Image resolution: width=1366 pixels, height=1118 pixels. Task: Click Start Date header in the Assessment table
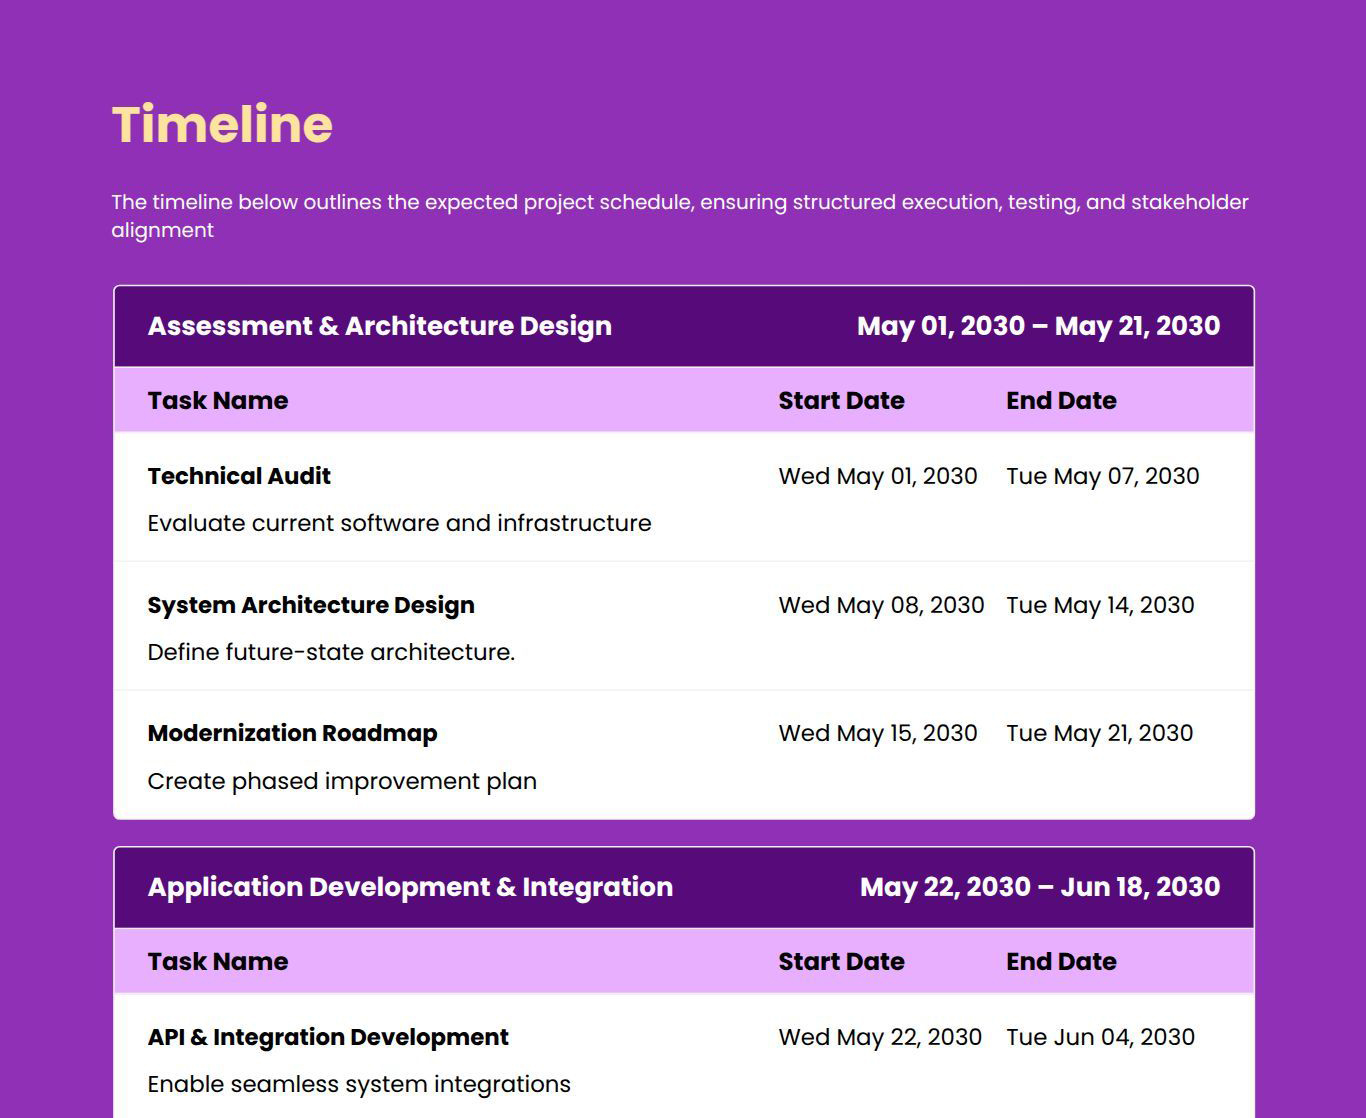coord(841,400)
